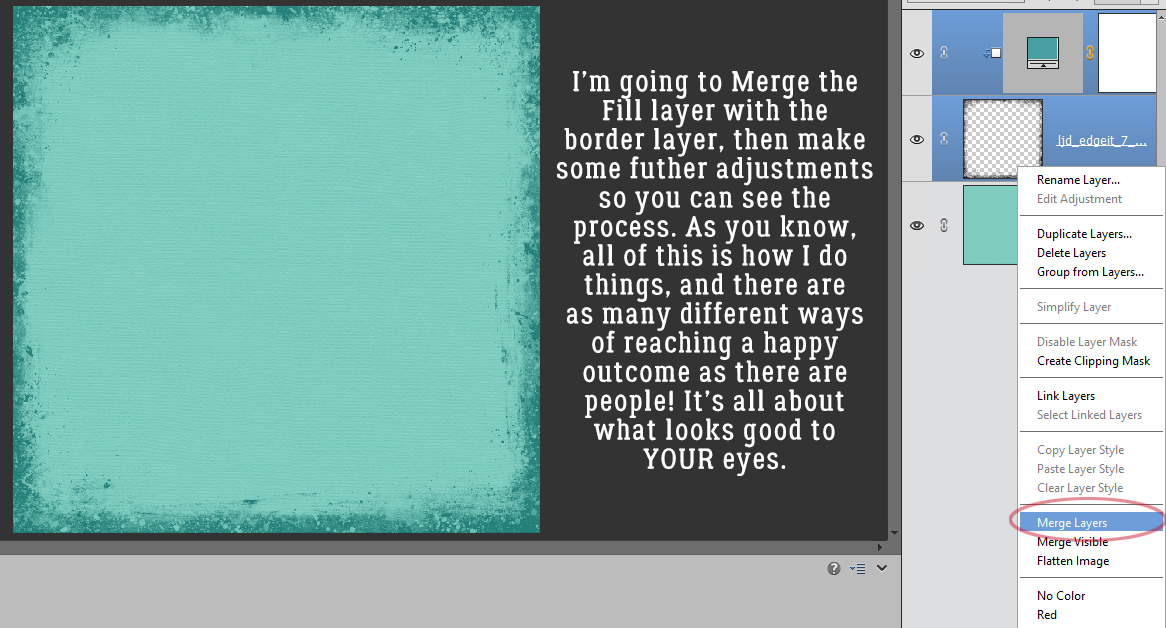The image size is (1166, 628).
Task: Choose Link Layers from context menu
Action: click(x=1066, y=395)
